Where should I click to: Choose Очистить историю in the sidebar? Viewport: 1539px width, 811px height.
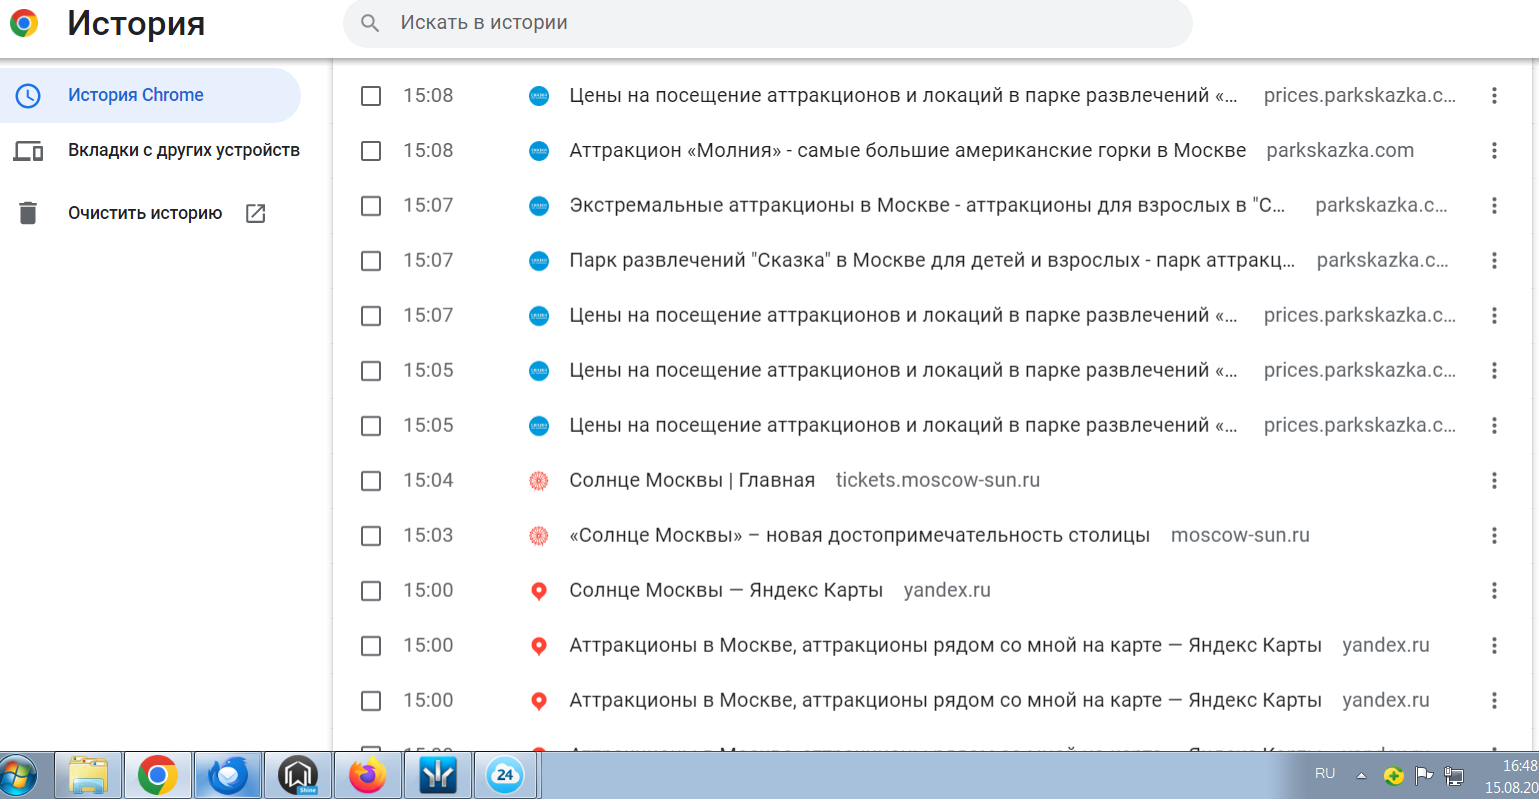(x=145, y=213)
